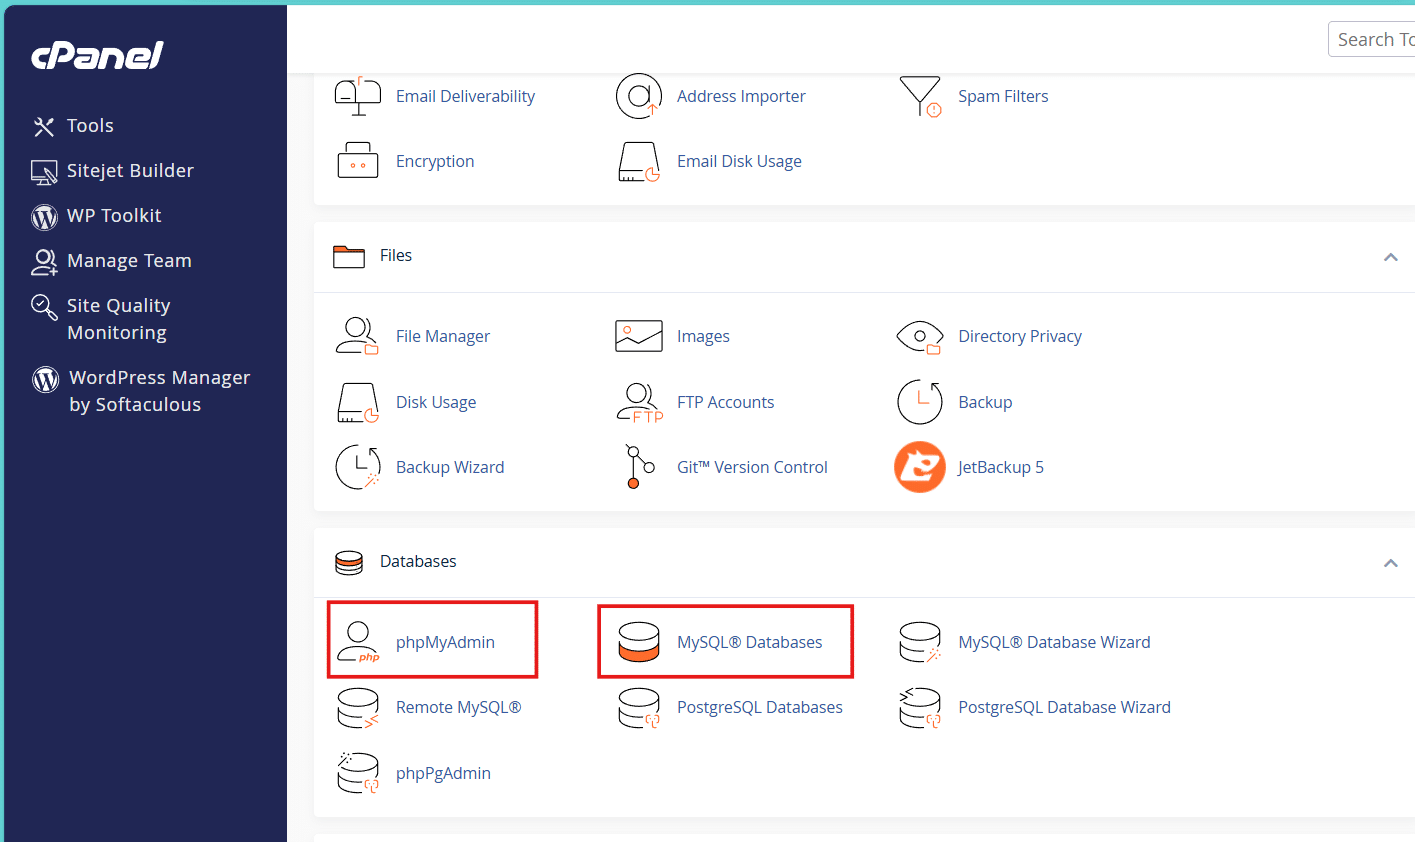This screenshot has width=1415, height=842.
Task: Click the Address Importer icon
Action: tap(639, 96)
